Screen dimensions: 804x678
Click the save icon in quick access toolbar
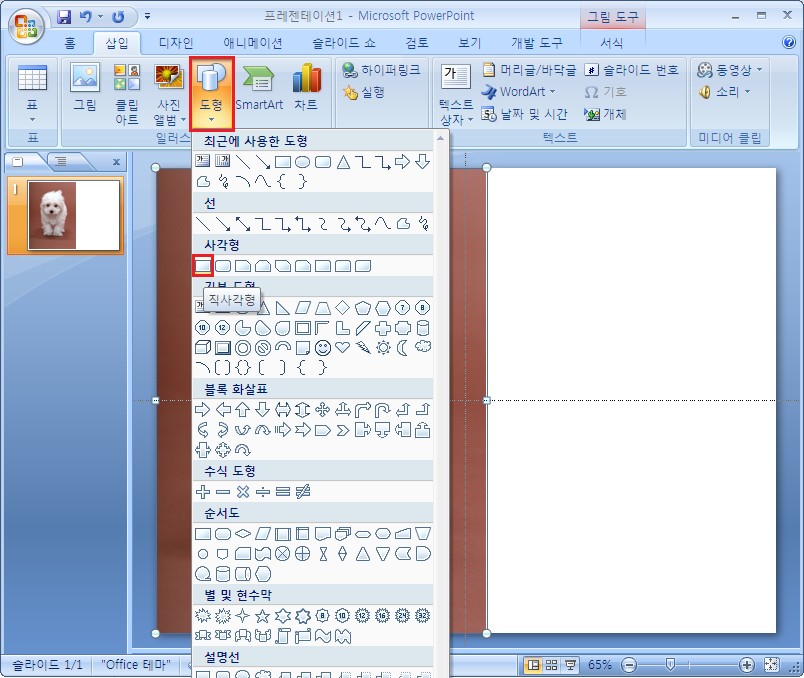pos(64,16)
